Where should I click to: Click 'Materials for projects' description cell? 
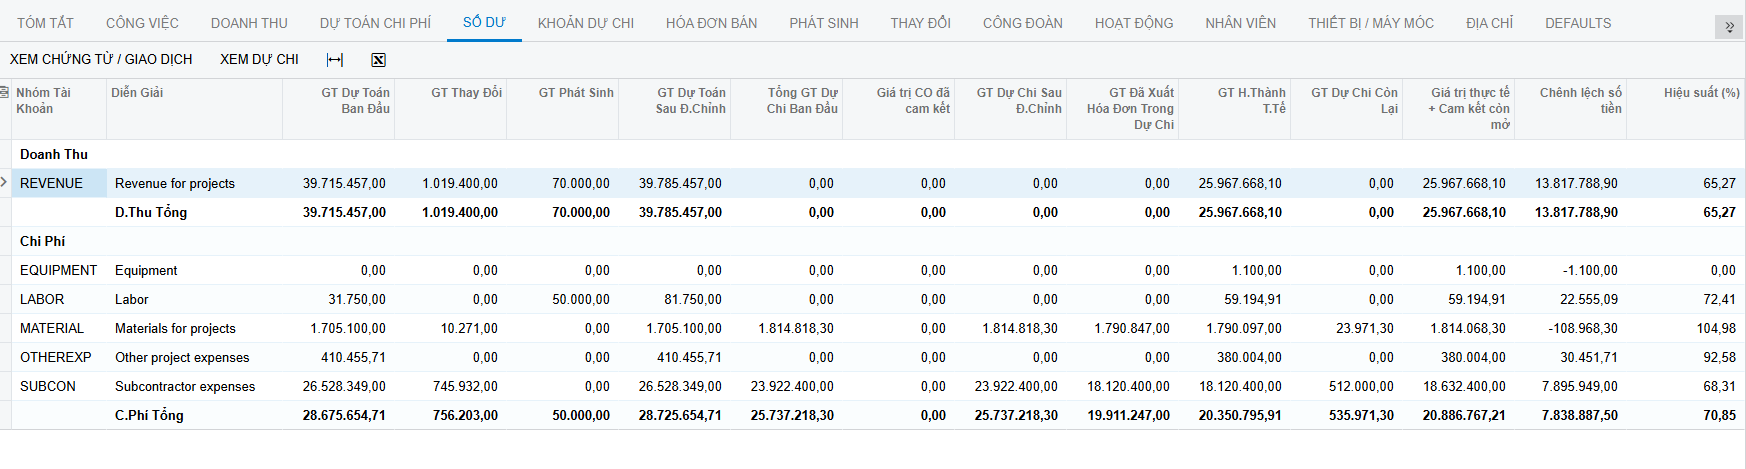(x=194, y=328)
